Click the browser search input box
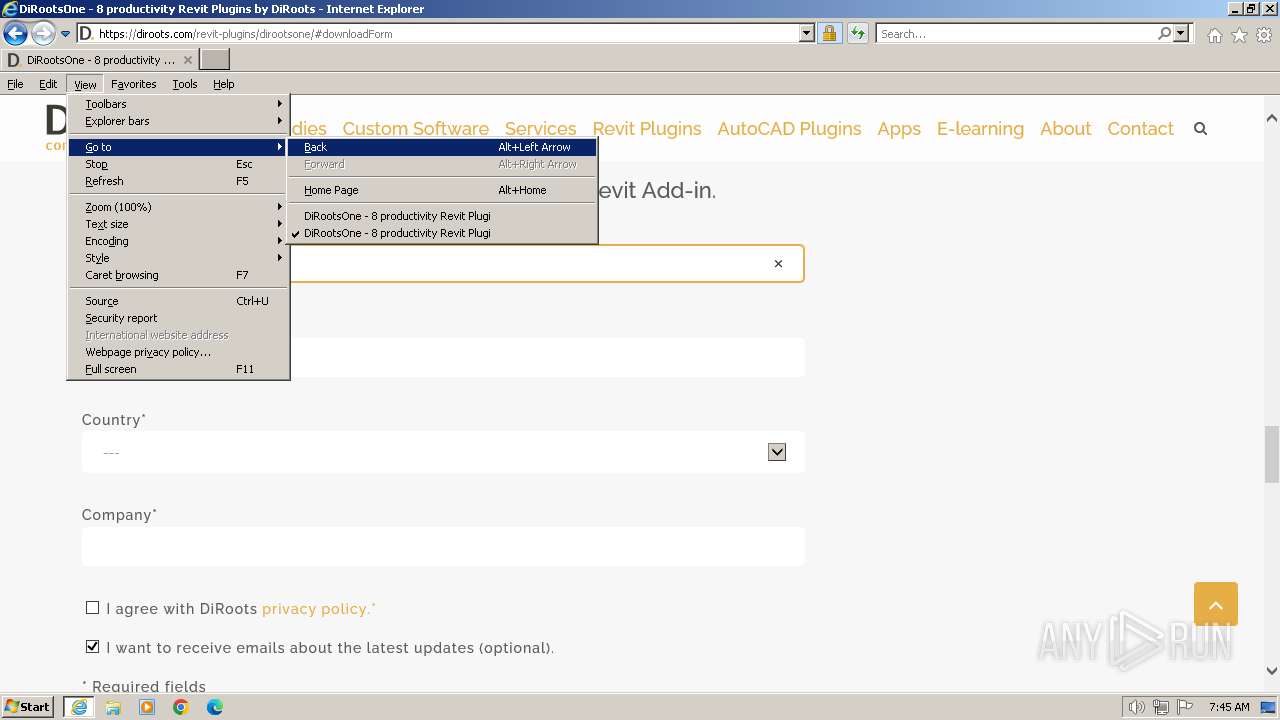Image resolution: width=1280 pixels, height=720 pixels. 1016,34
